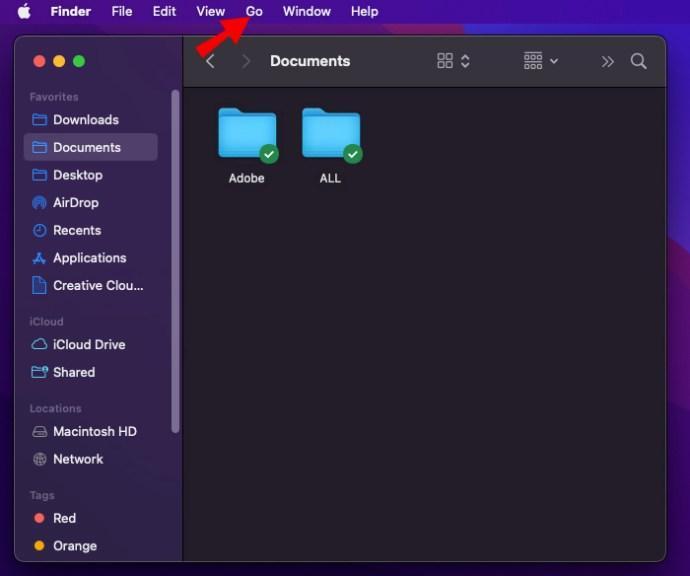This screenshot has width=690, height=576.
Task: Open the Downloads folder in Favorites
Action: point(85,119)
